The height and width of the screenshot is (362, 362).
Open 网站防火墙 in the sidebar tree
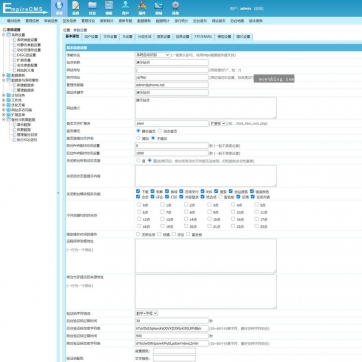[x=25, y=70]
